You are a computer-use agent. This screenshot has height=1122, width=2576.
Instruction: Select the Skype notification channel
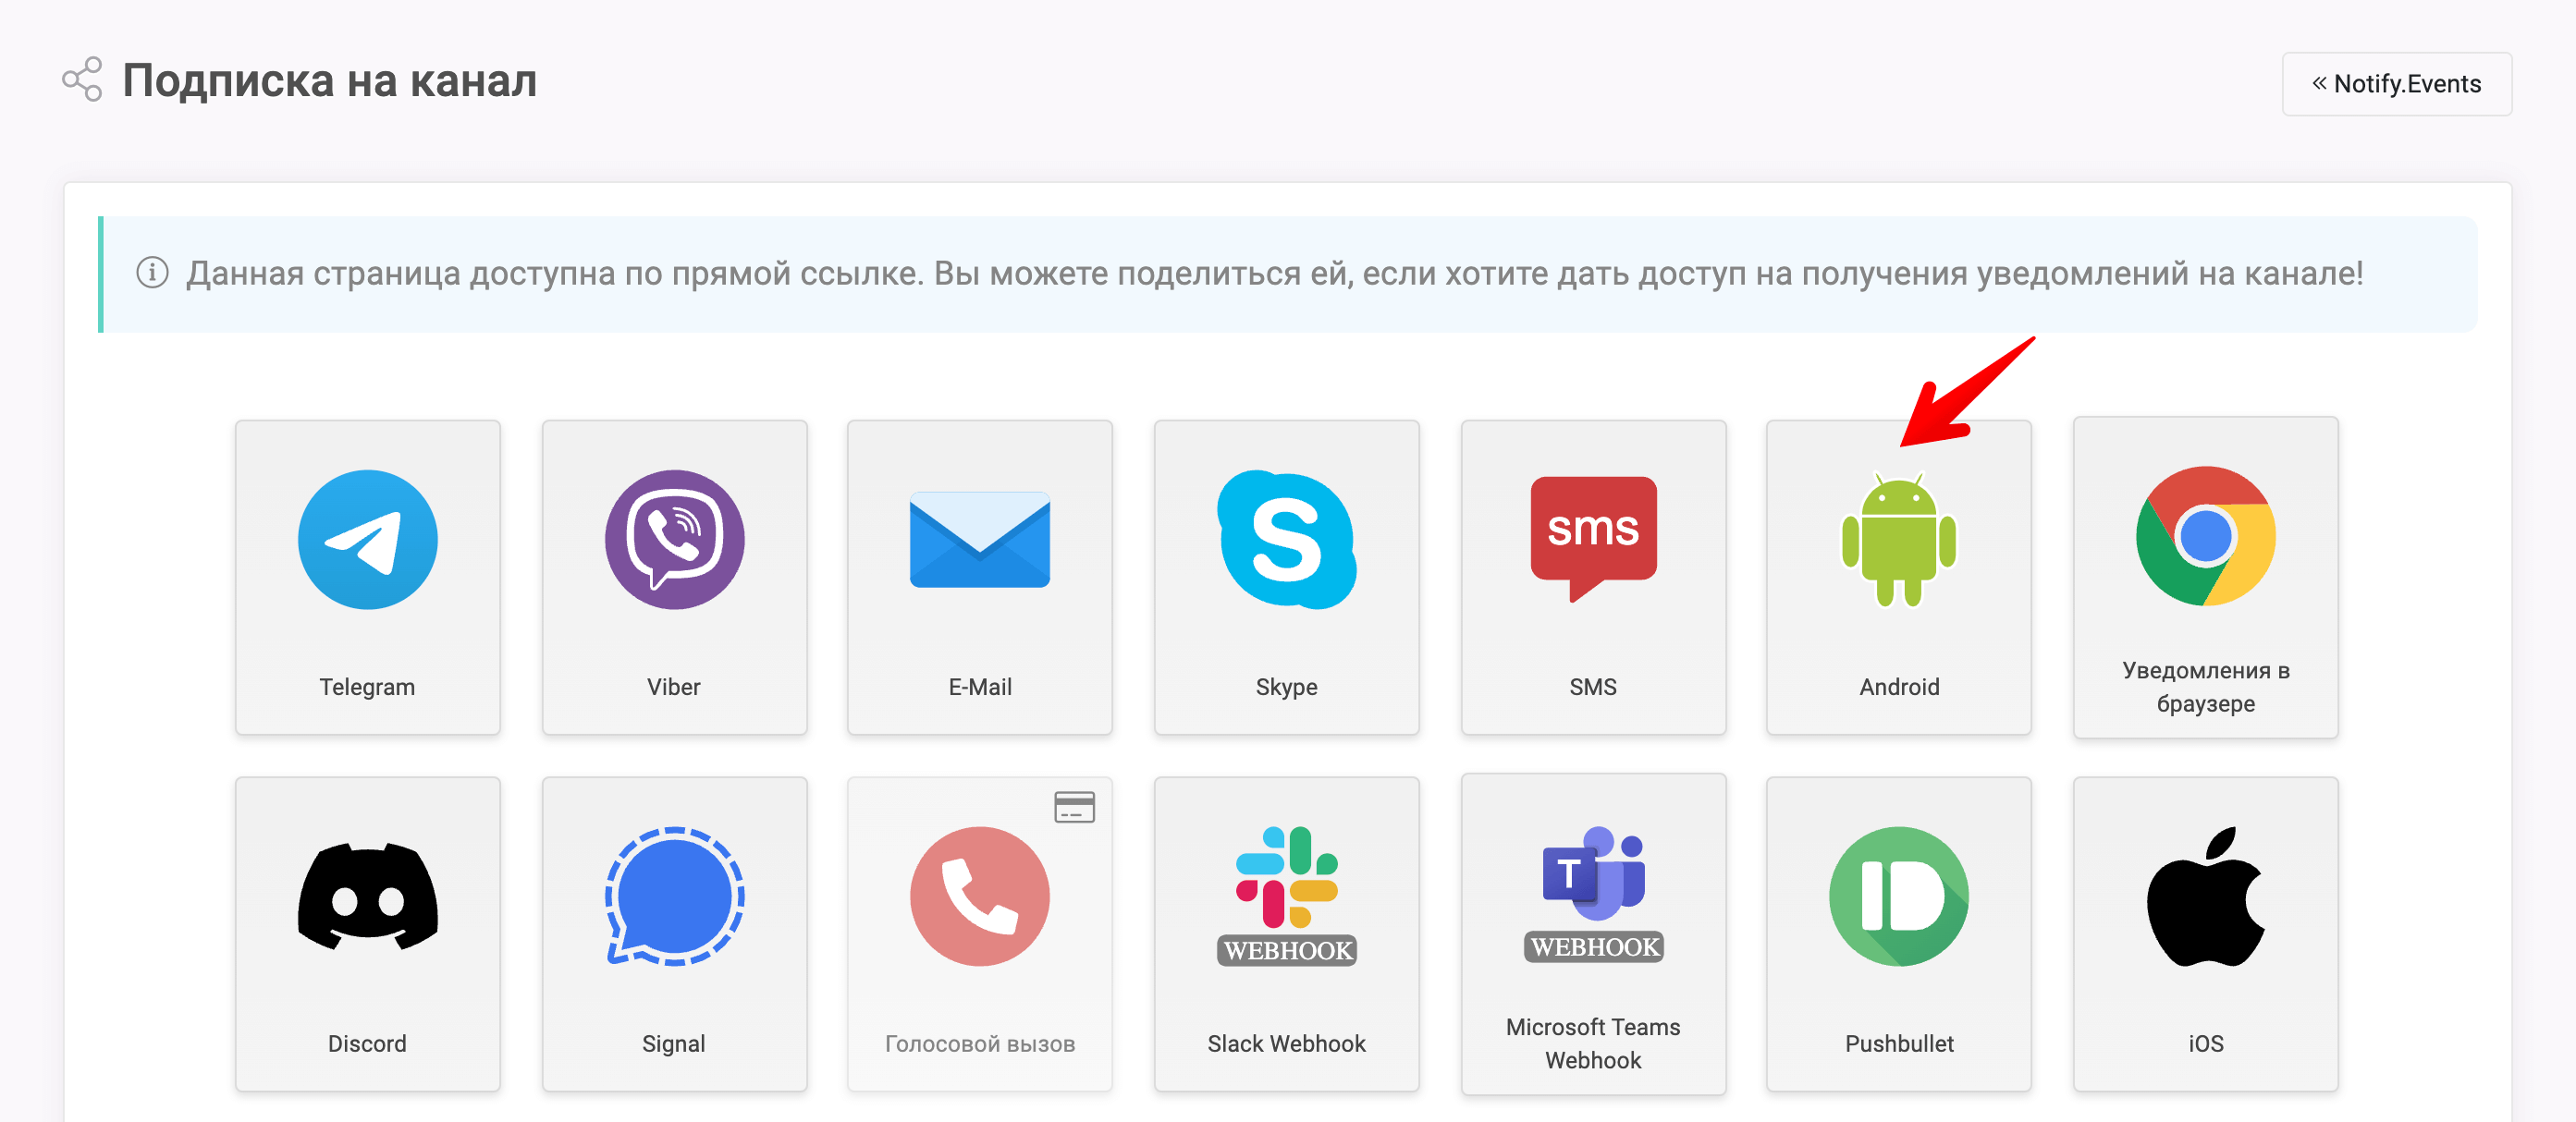click(x=1286, y=573)
